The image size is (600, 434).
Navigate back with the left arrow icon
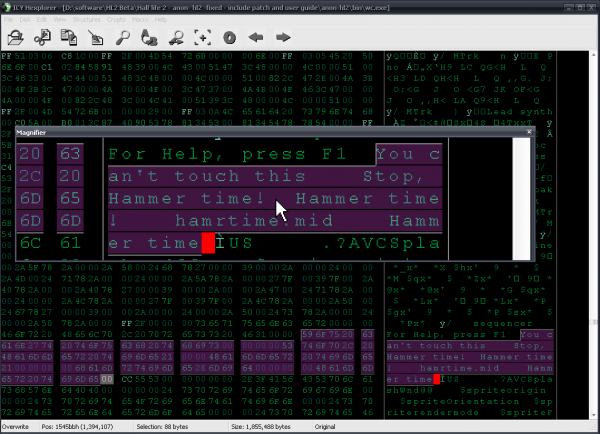[x=256, y=38]
